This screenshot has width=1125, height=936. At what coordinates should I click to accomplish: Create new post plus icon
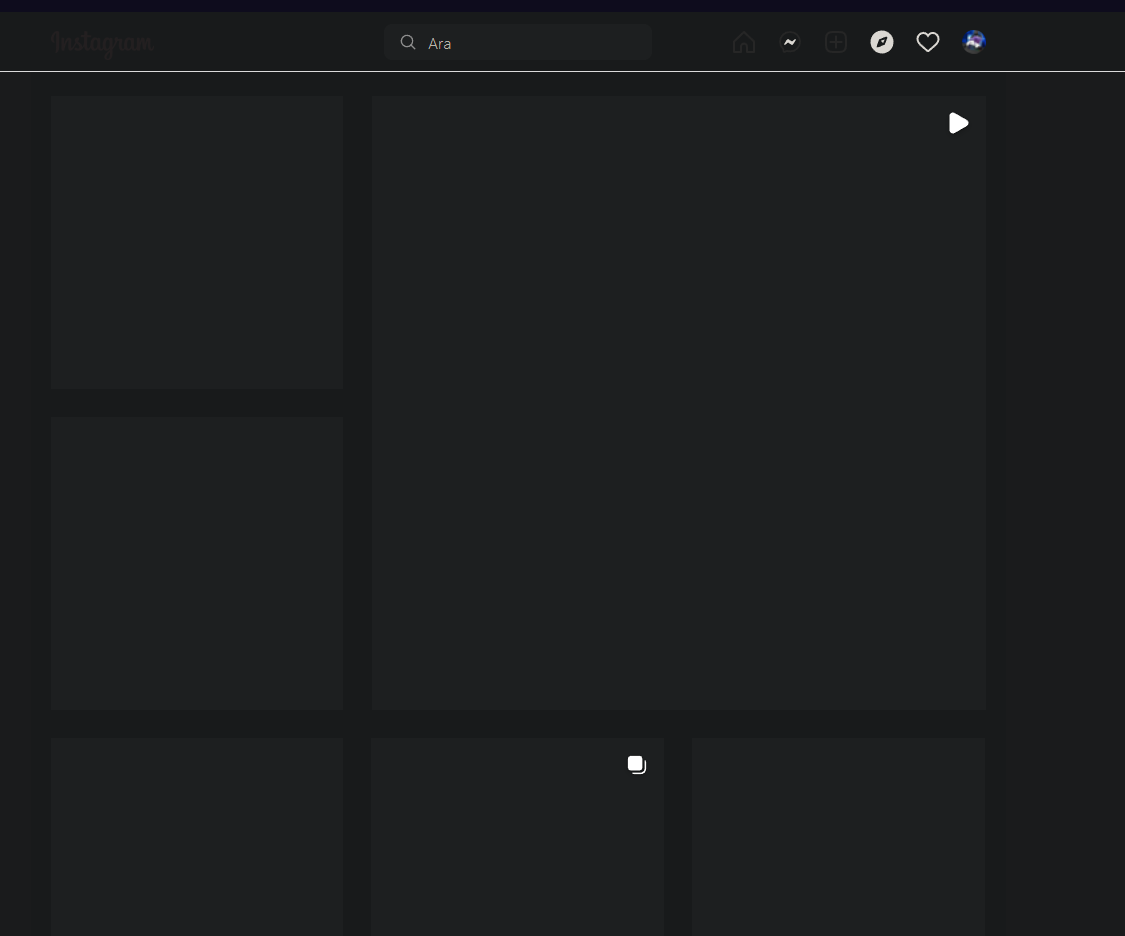click(x=836, y=42)
